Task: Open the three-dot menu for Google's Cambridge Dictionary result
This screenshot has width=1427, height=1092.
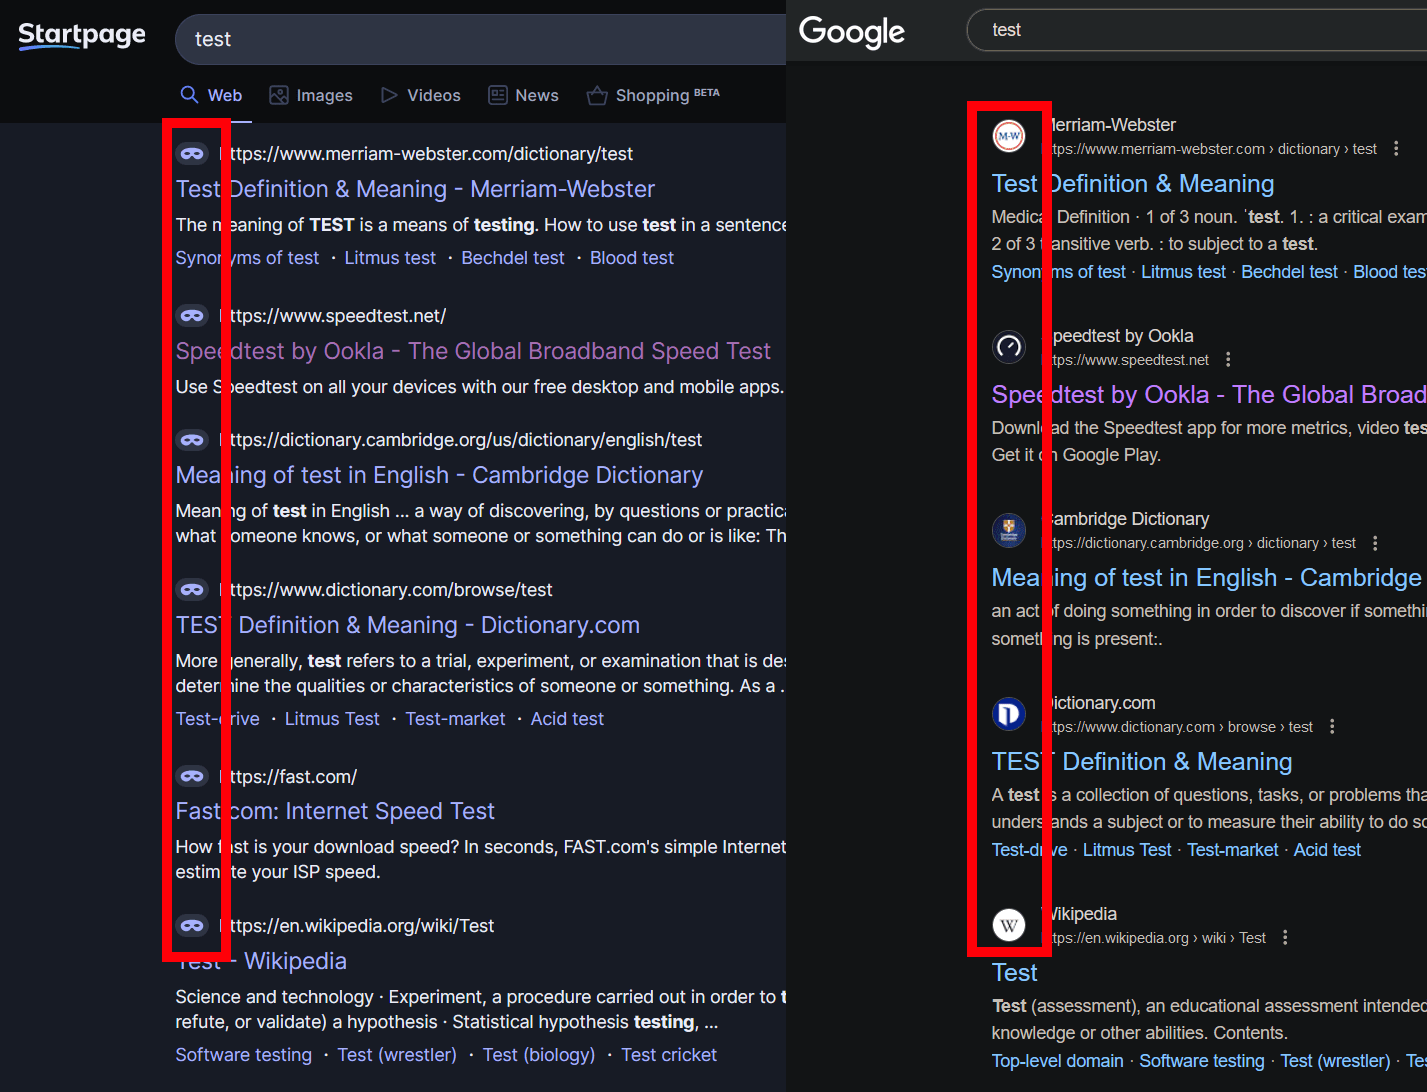Action: pyautogui.click(x=1375, y=543)
